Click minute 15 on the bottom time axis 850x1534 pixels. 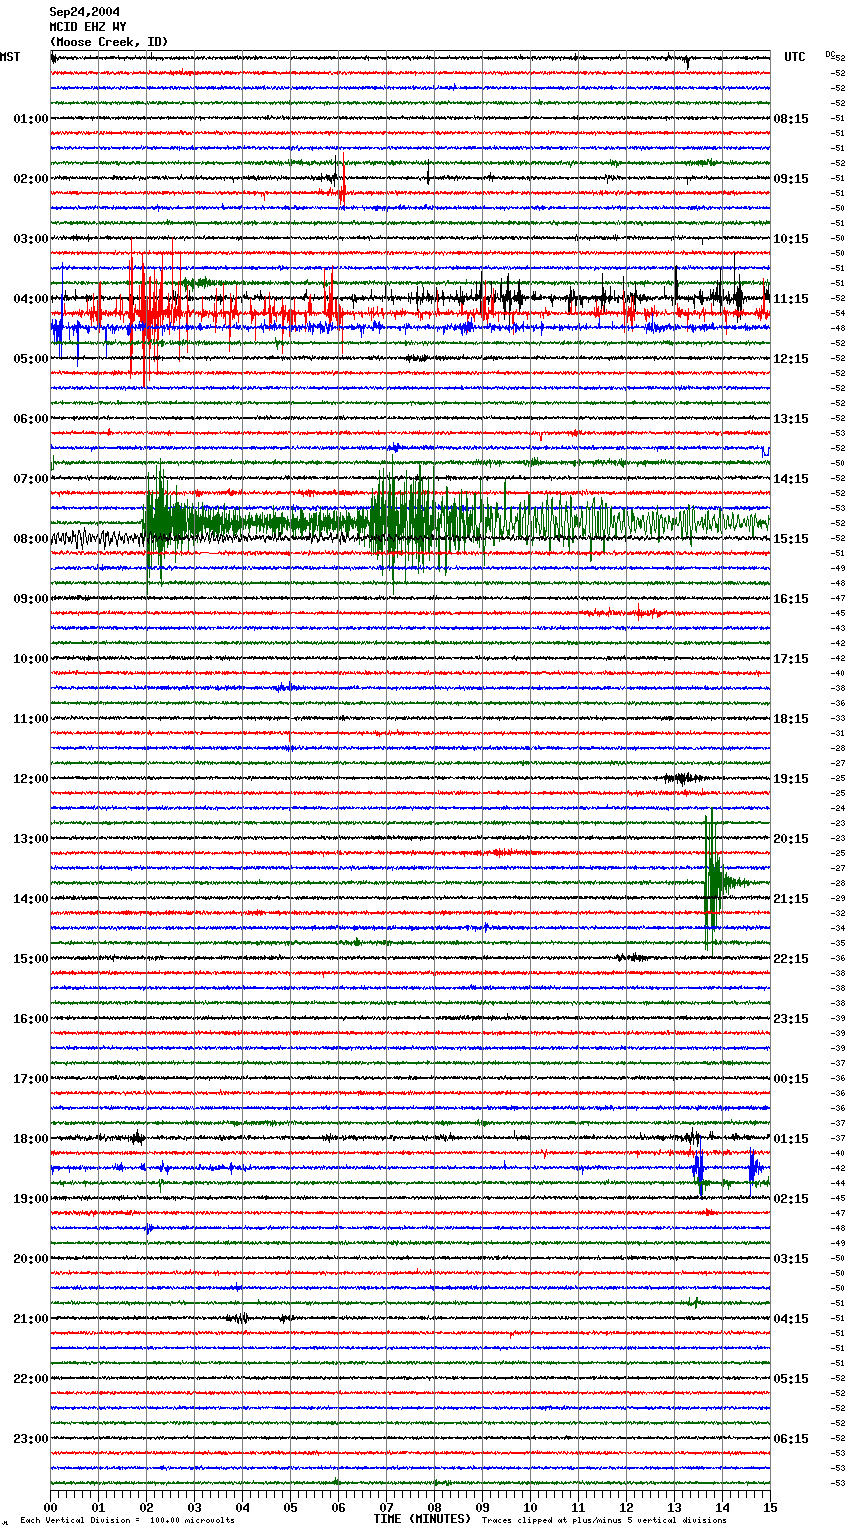770,1507
